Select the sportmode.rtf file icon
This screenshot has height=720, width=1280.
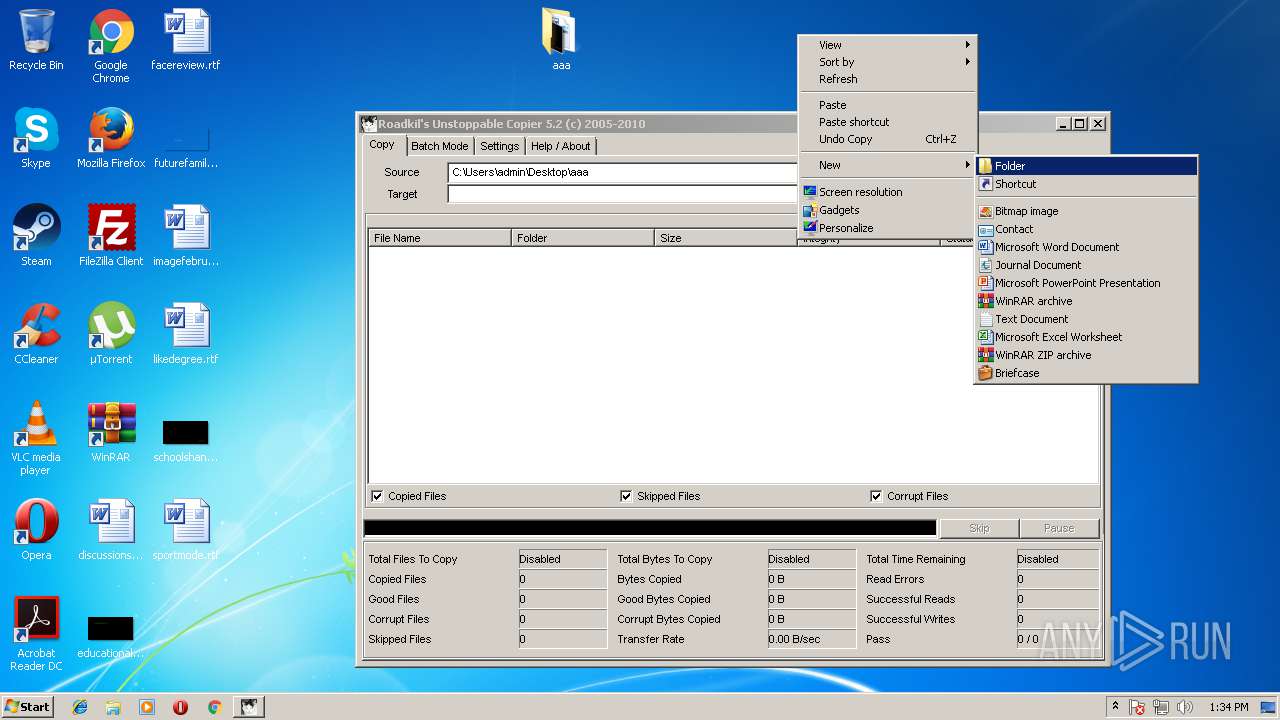tap(186, 530)
